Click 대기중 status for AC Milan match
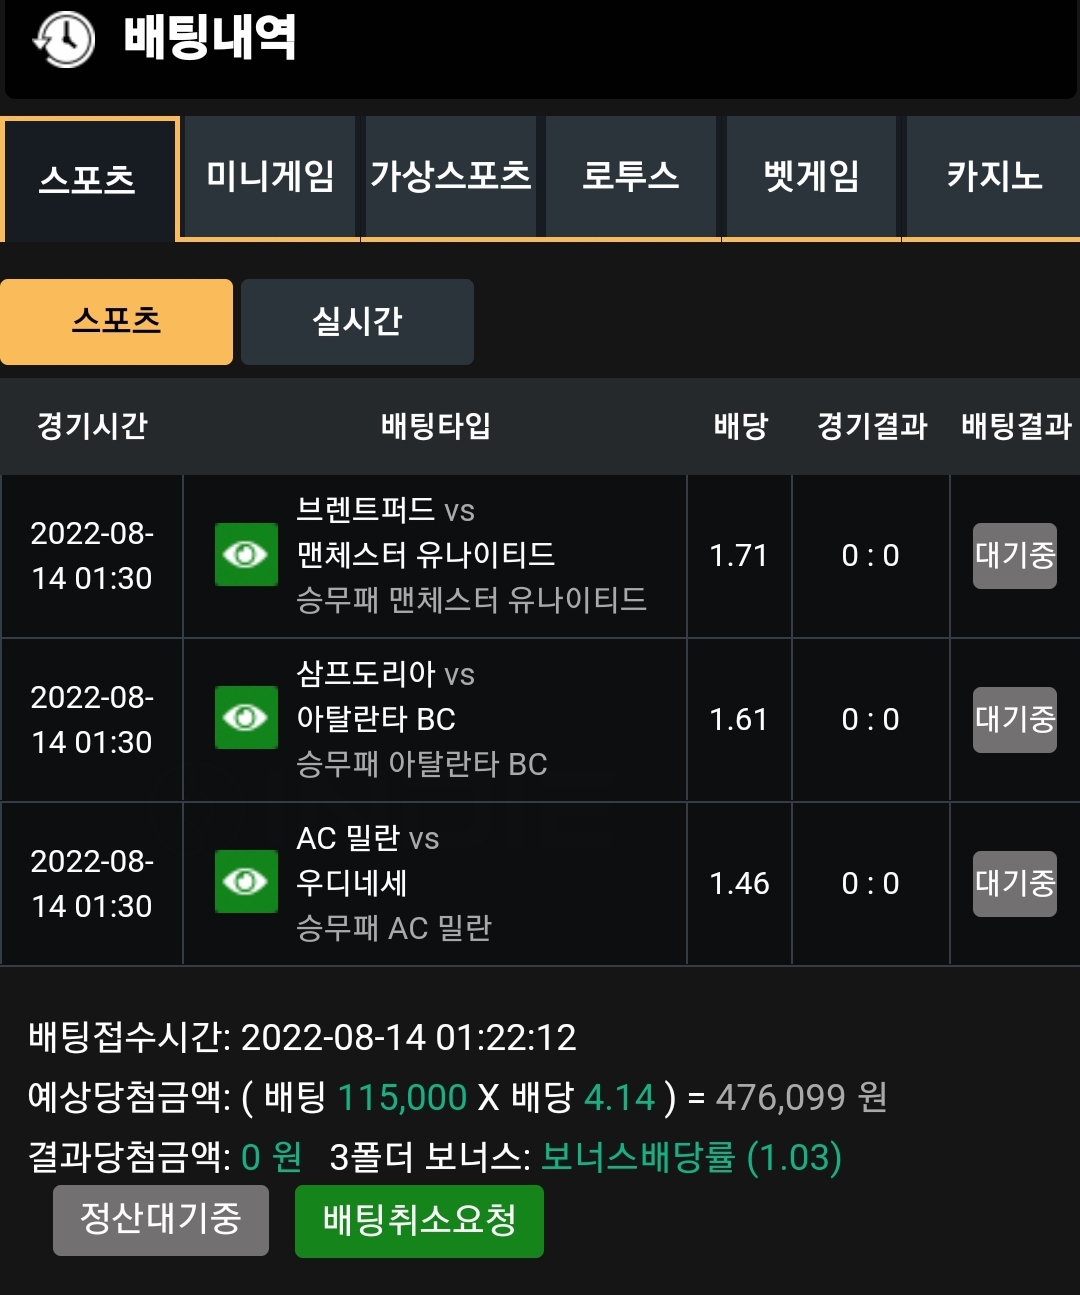 click(1015, 883)
